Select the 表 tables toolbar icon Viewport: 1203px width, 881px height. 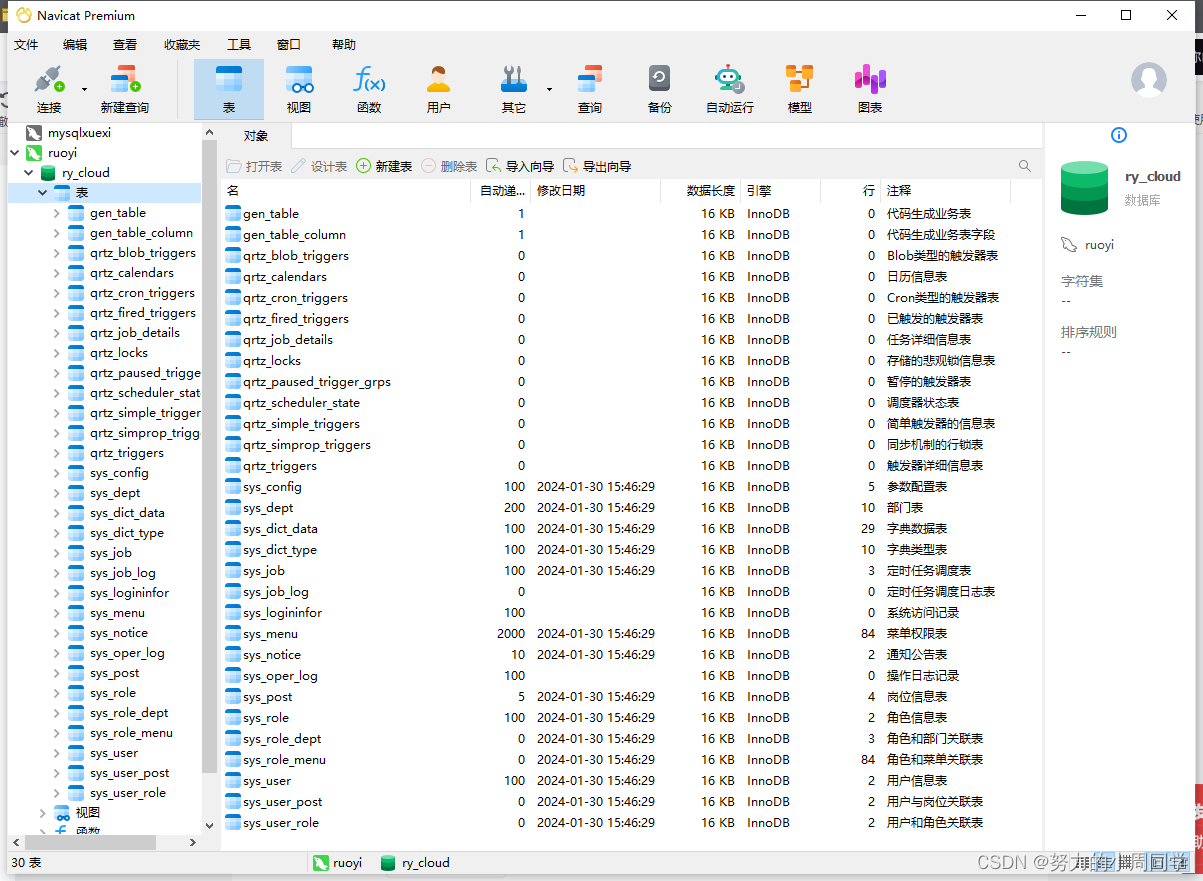[x=229, y=89]
